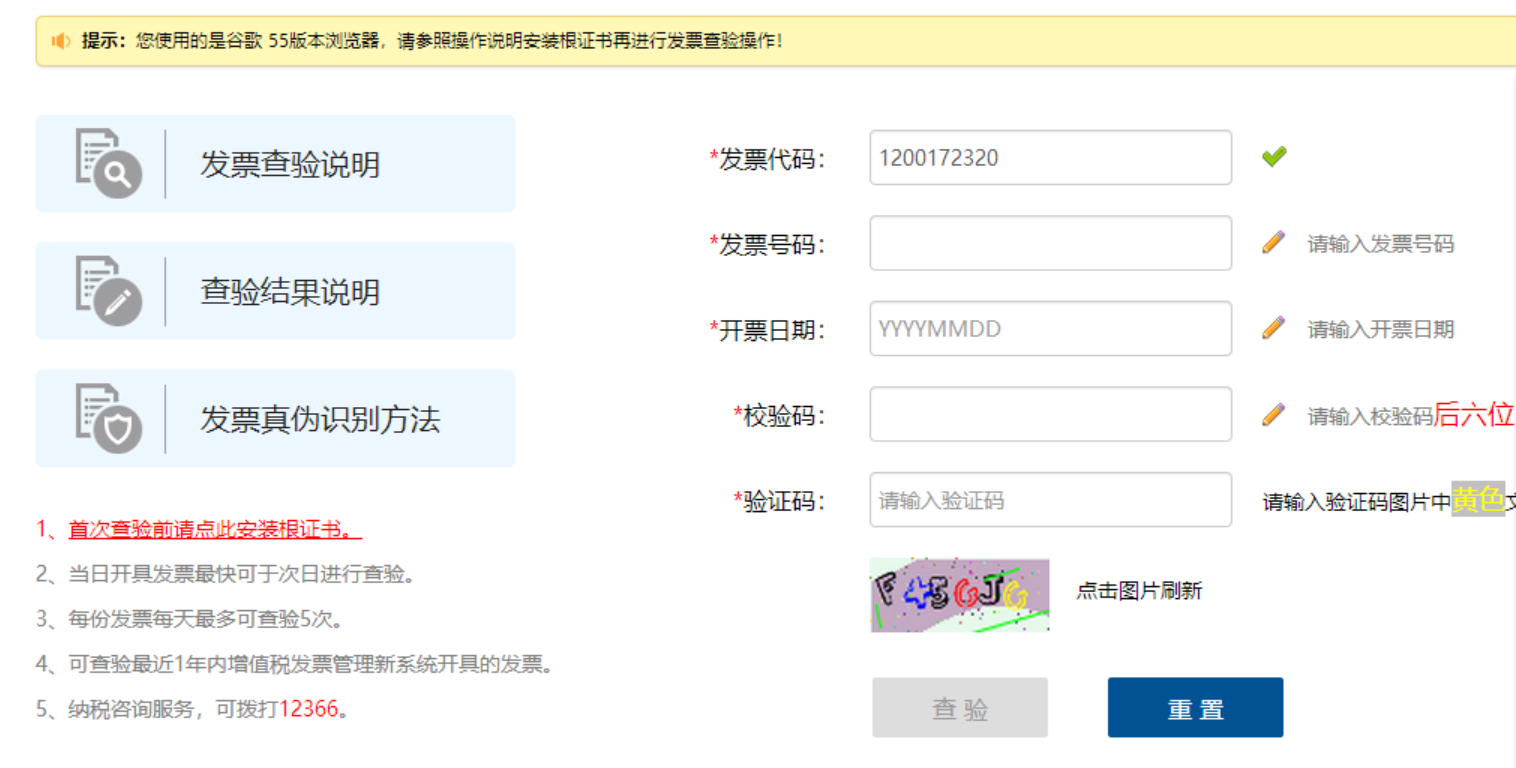Click the green checkmark beside 发票代码
This screenshot has height=768, width=1516.
point(1273,157)
